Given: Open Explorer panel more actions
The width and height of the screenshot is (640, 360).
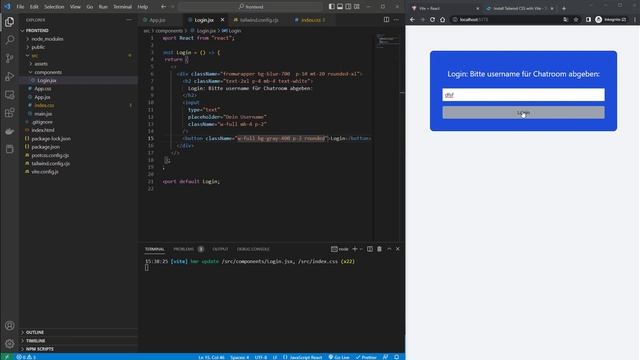Looking at the screenshot, I should [129, 20].
